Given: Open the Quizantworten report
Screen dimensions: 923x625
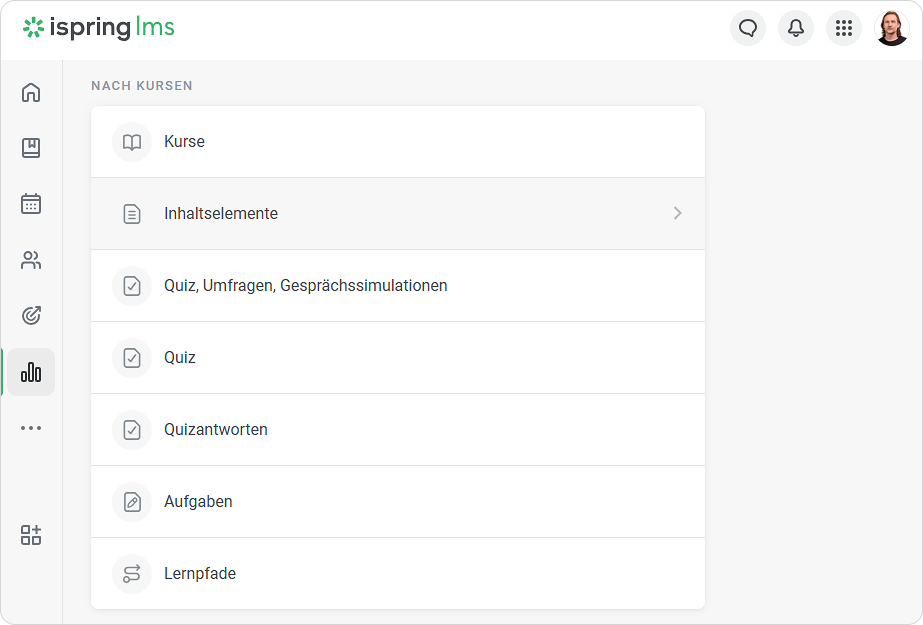Looking at the screenshot, I should pyautogui.click(x=398, y=430).
